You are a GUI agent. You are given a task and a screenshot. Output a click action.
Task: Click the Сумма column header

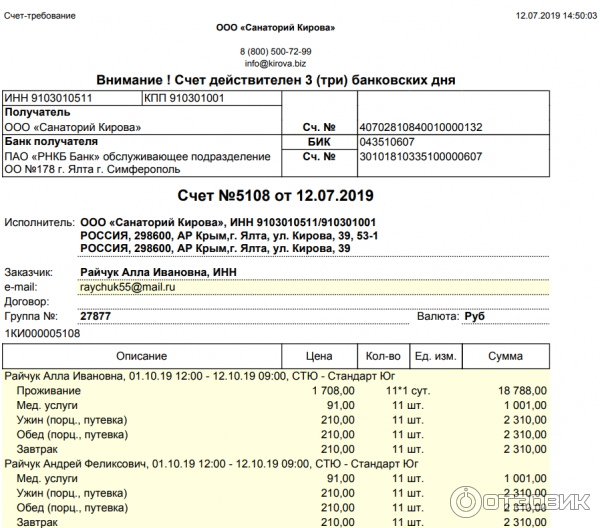[505, 356]
